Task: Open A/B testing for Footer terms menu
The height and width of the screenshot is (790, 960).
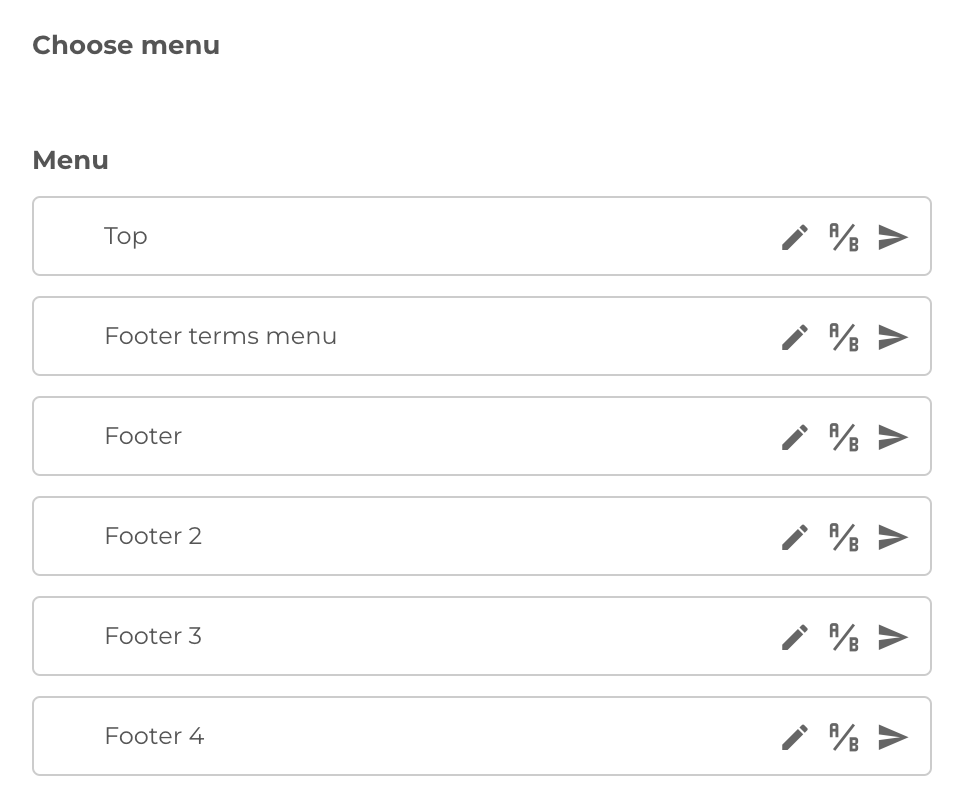Action: [x=843, y=336]
